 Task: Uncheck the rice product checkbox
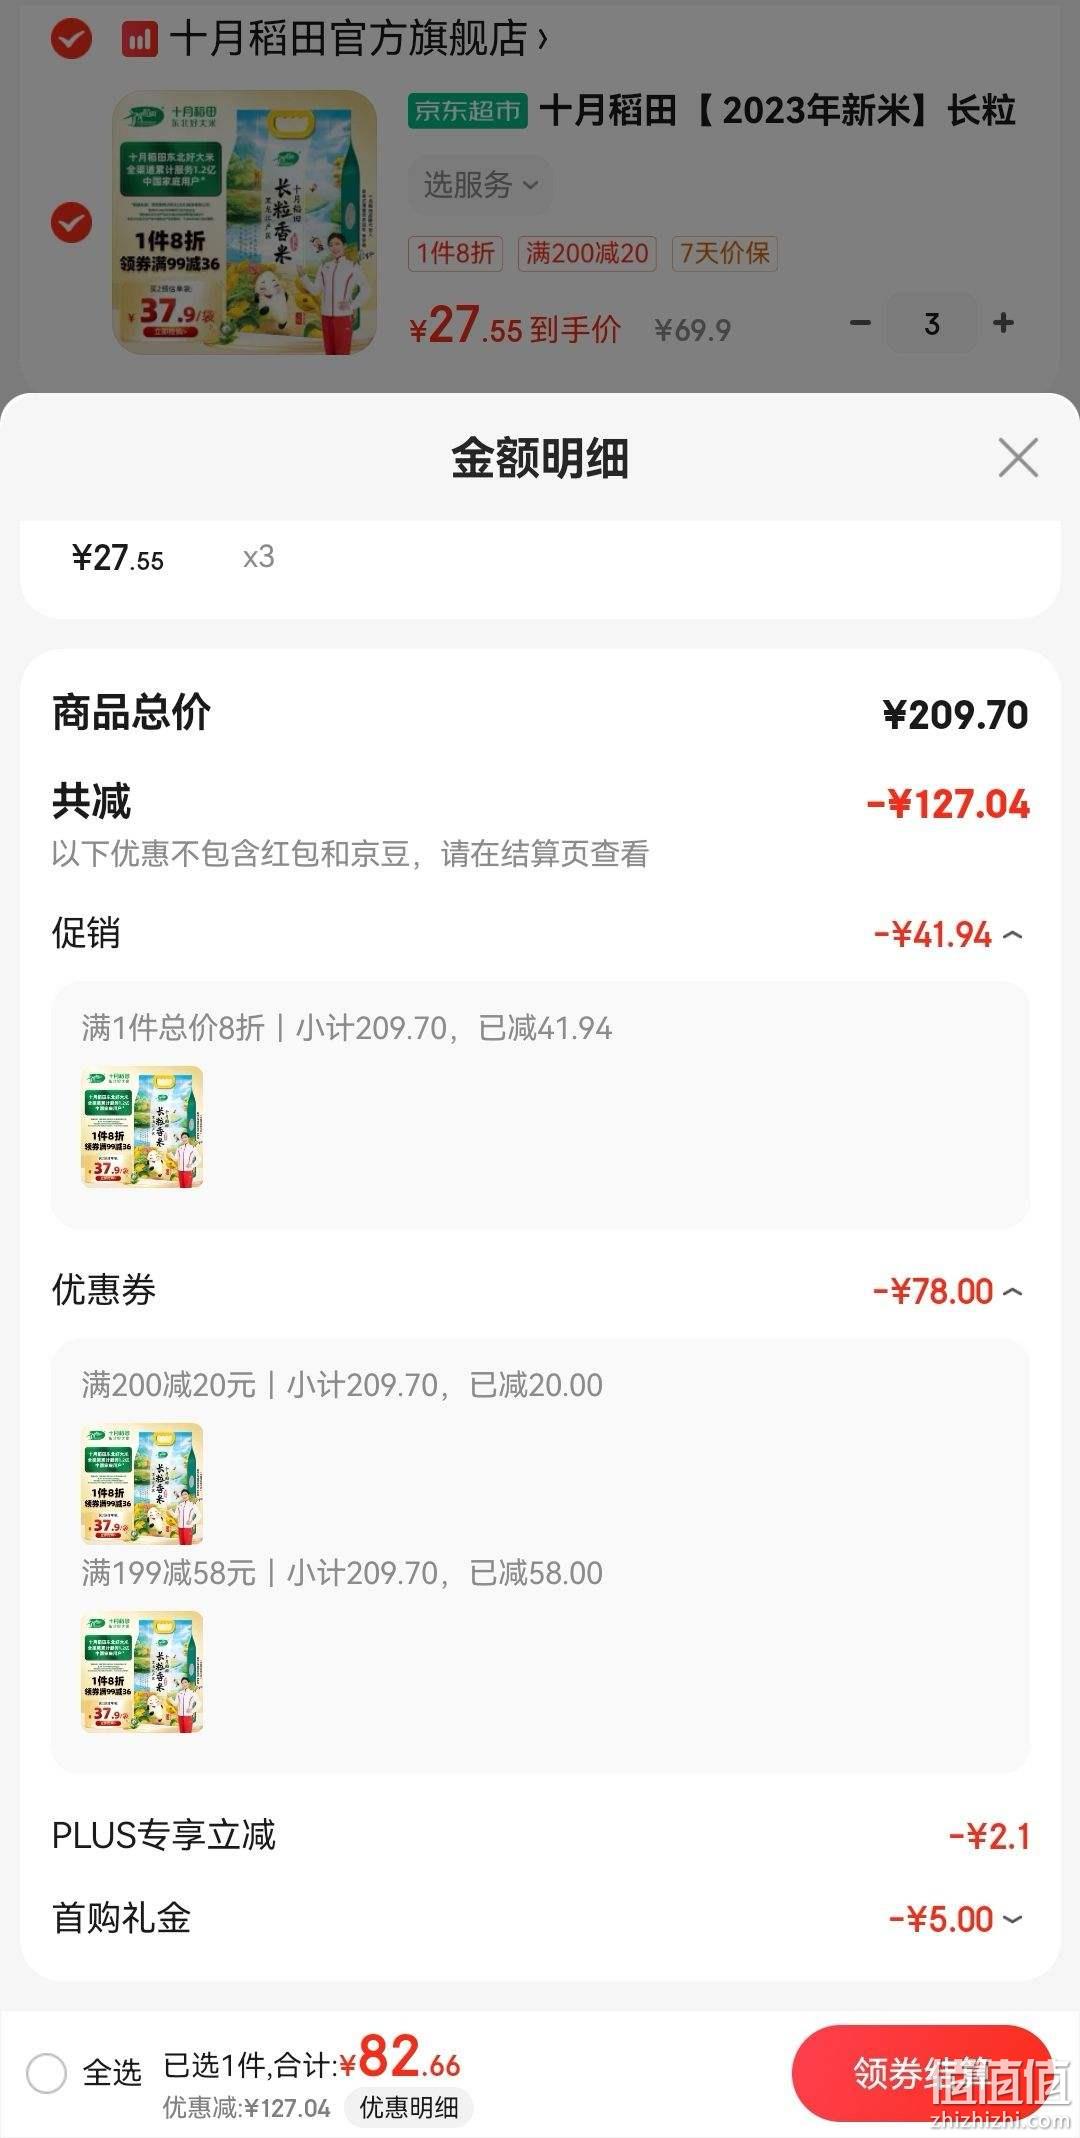click(x=71, y=222)
